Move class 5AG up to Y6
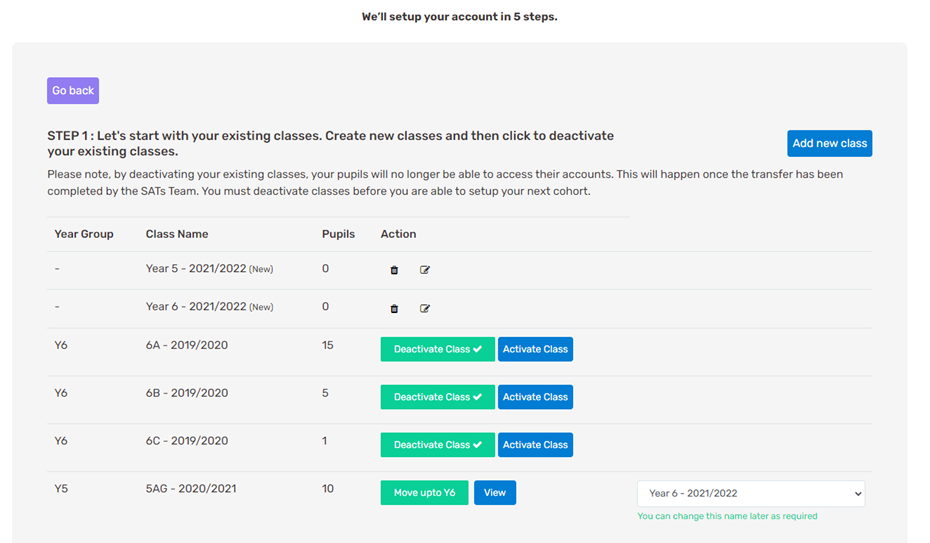The height and width of the screenshot is (543, 930). pos(424,493)
